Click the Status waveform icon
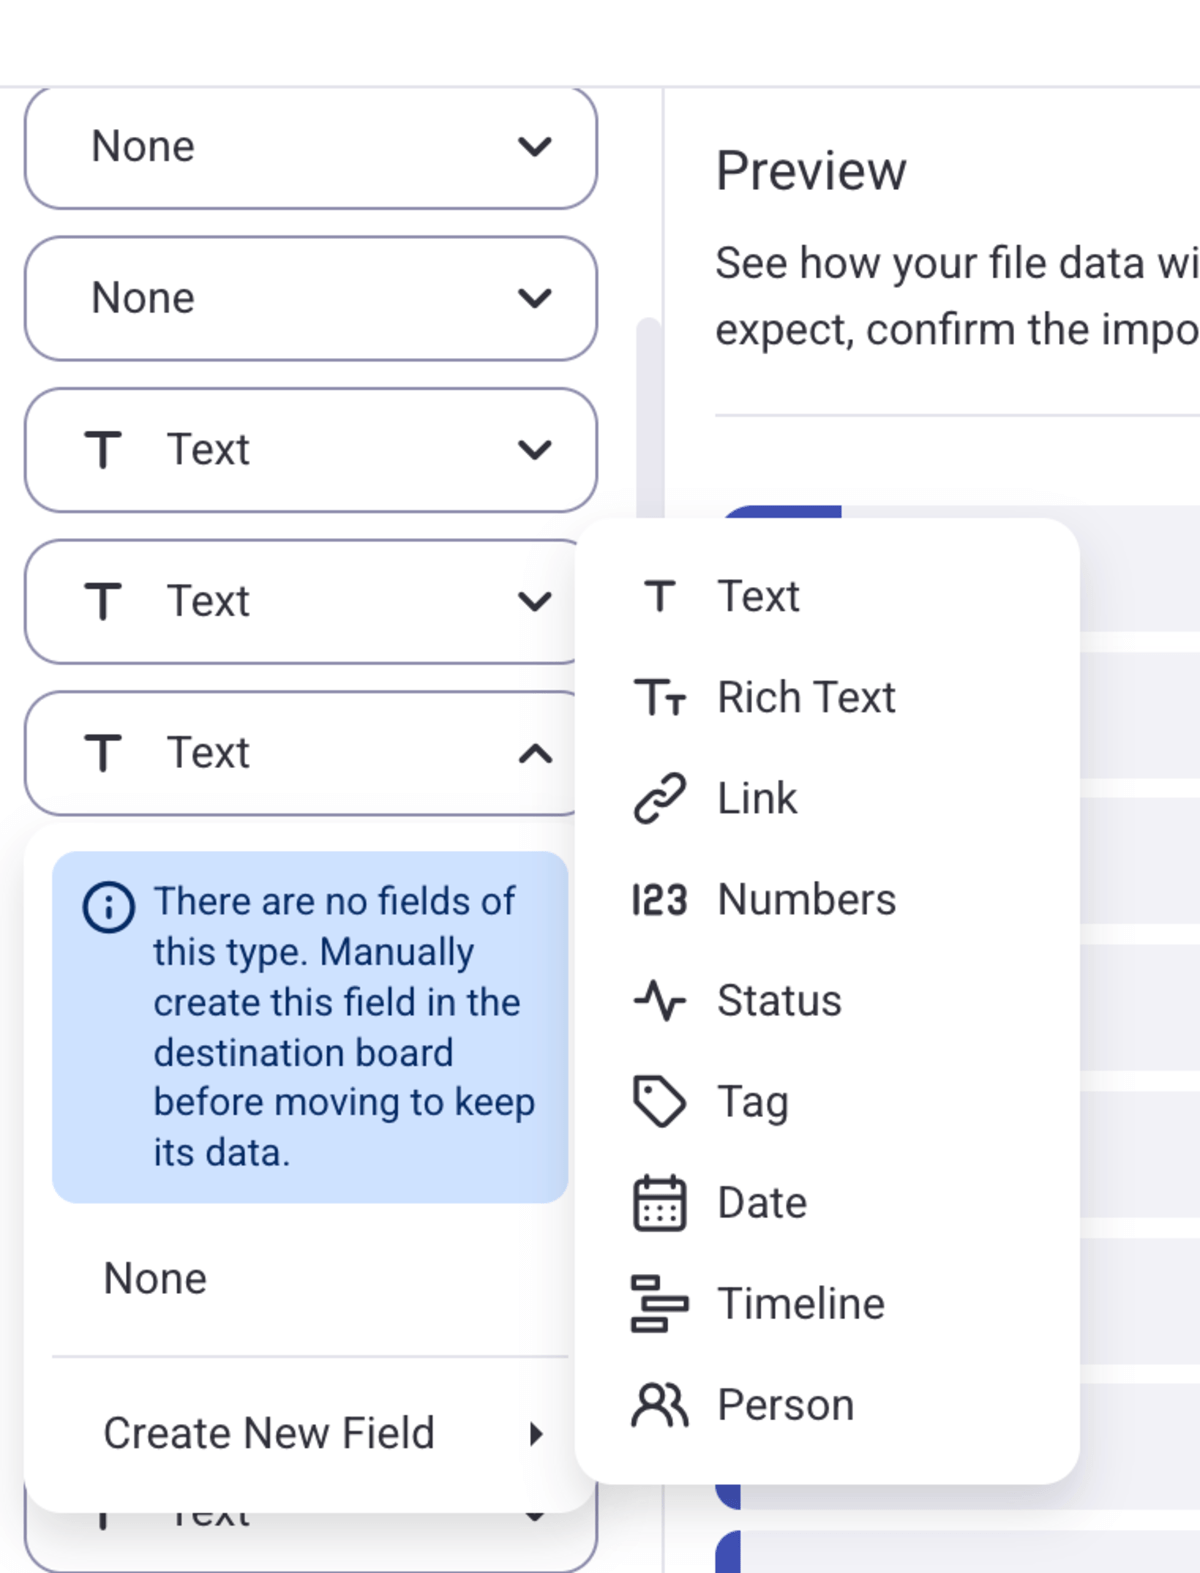 660,1000
